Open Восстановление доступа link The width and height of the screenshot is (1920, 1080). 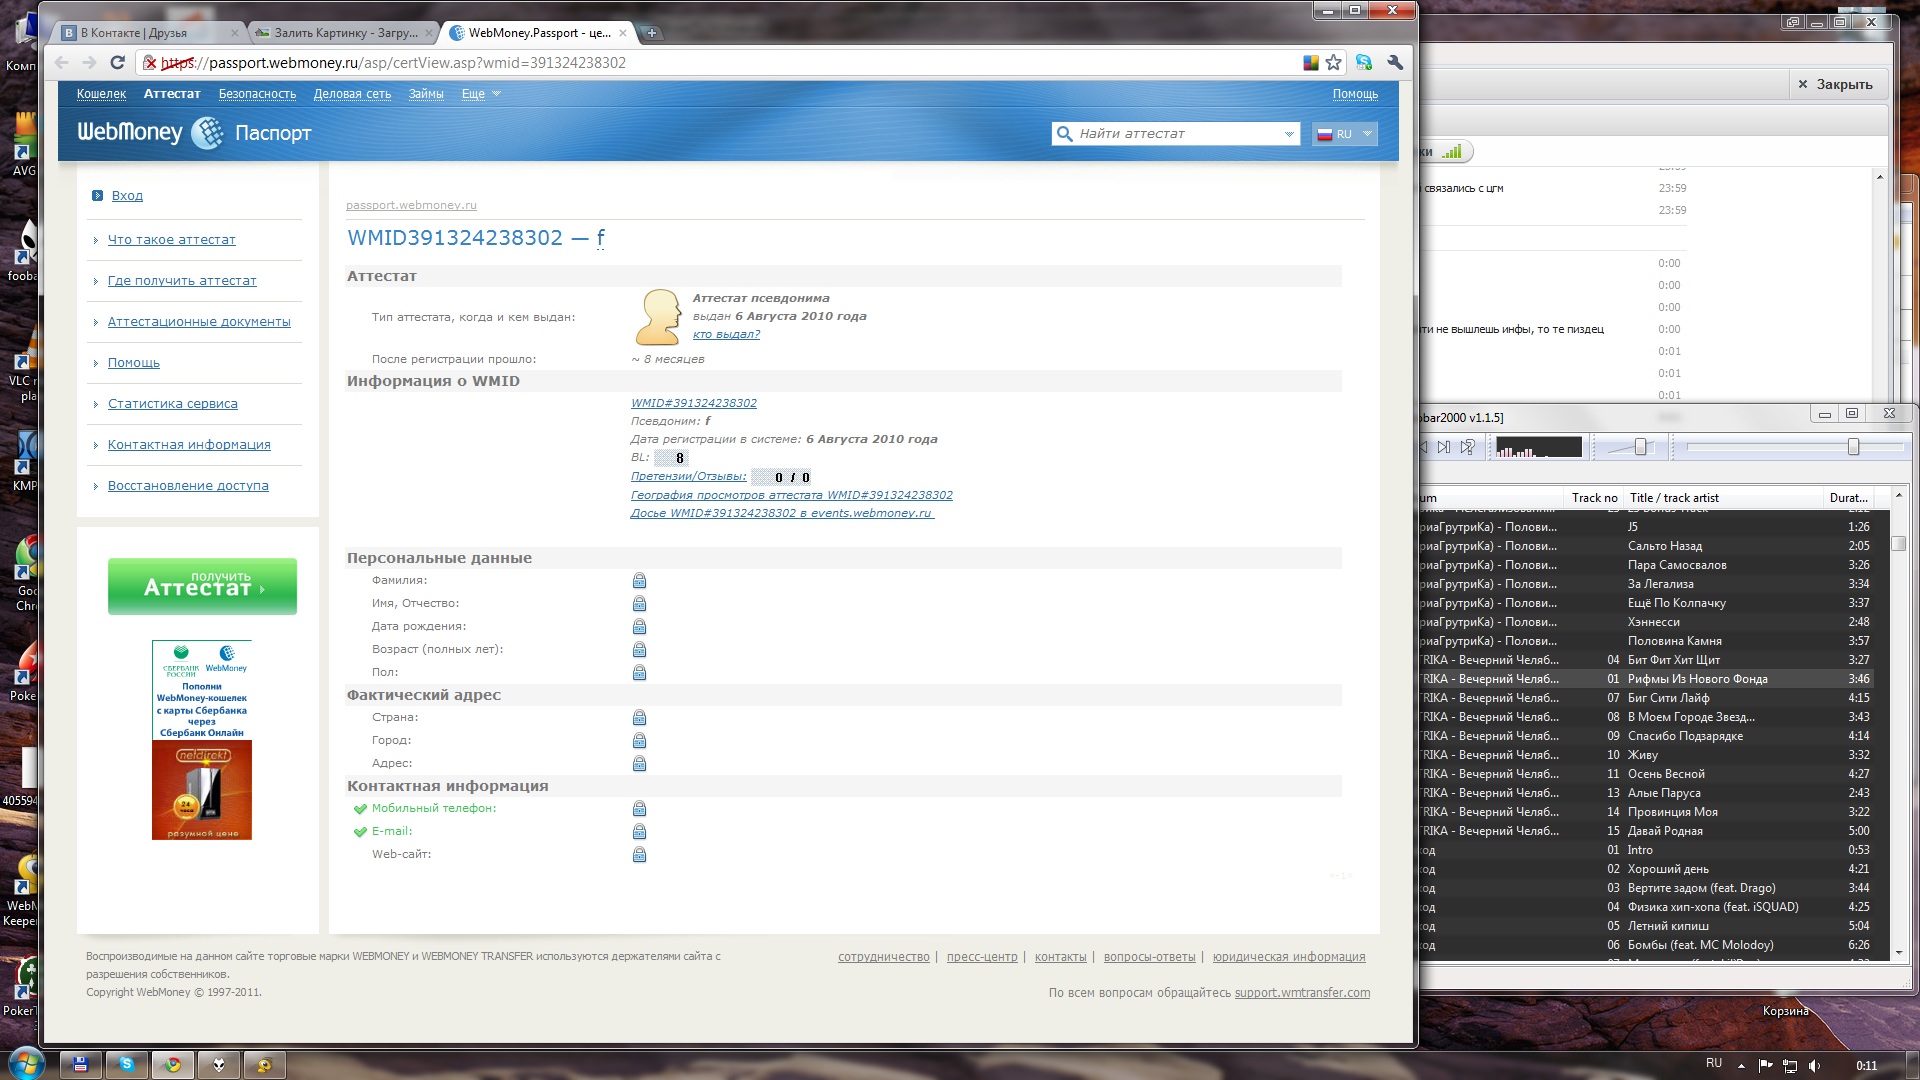188,486
